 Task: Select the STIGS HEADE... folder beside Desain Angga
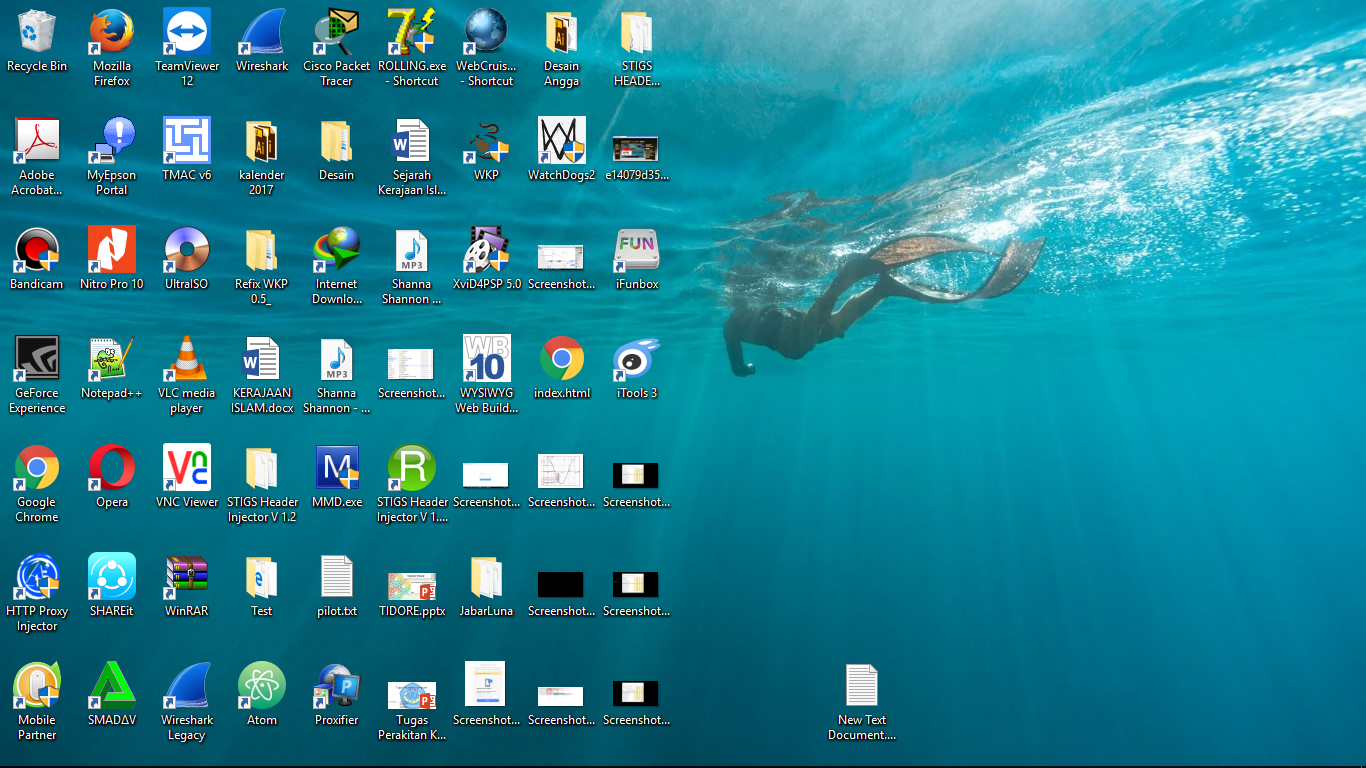(x=636, y=32)
